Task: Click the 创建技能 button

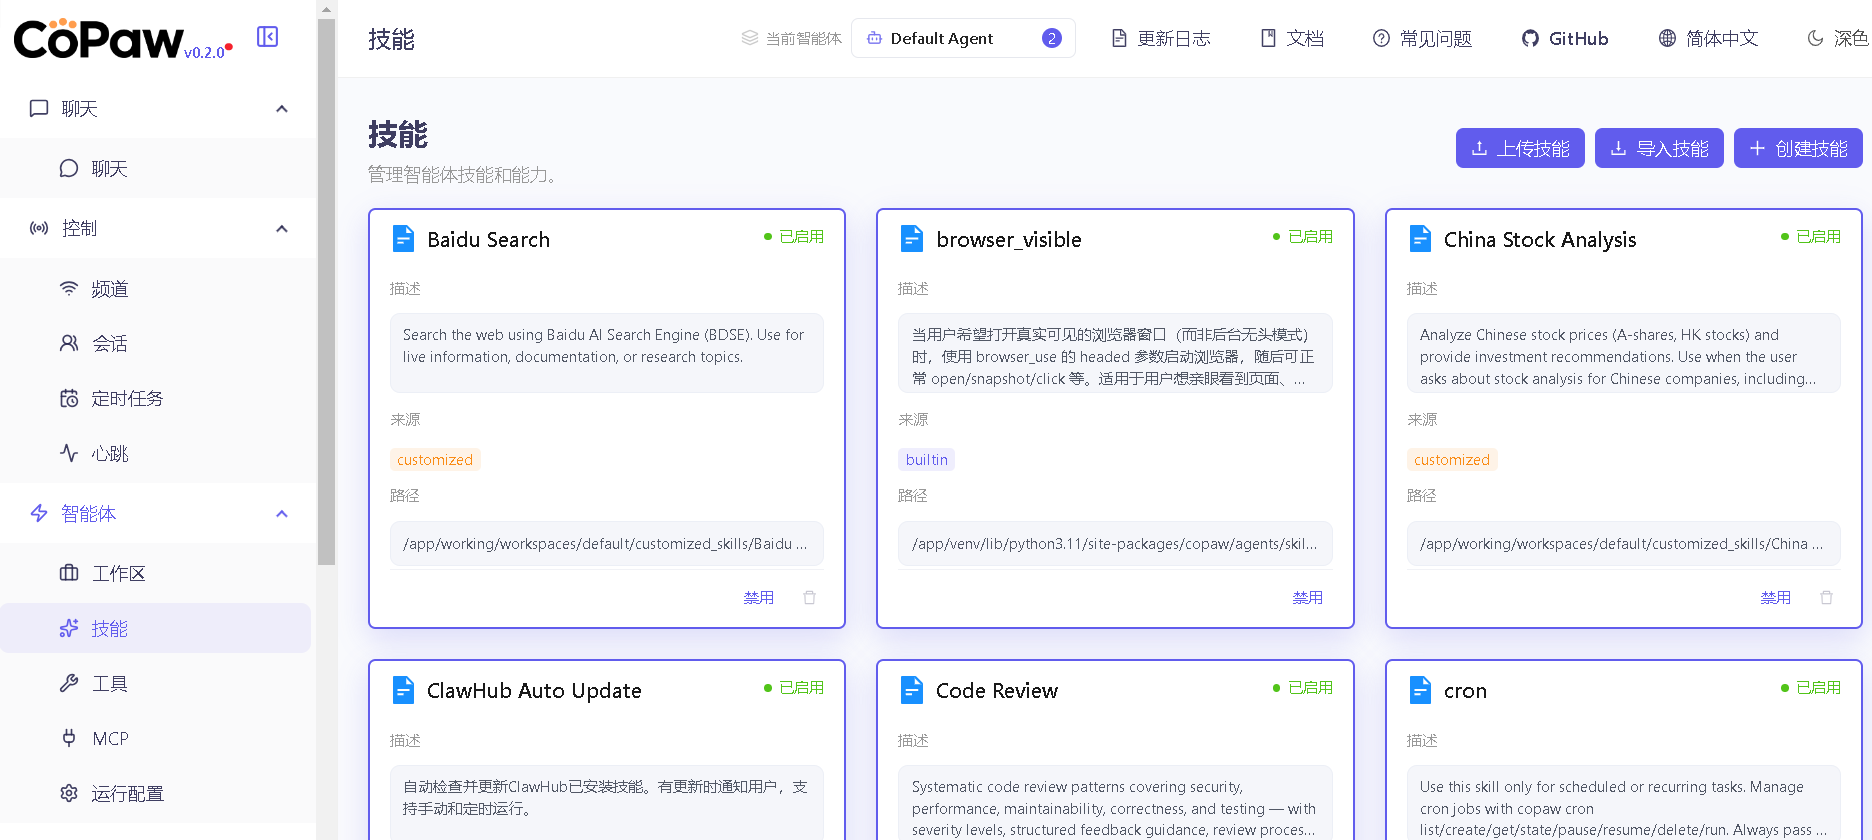Action: coord(1797,149)
